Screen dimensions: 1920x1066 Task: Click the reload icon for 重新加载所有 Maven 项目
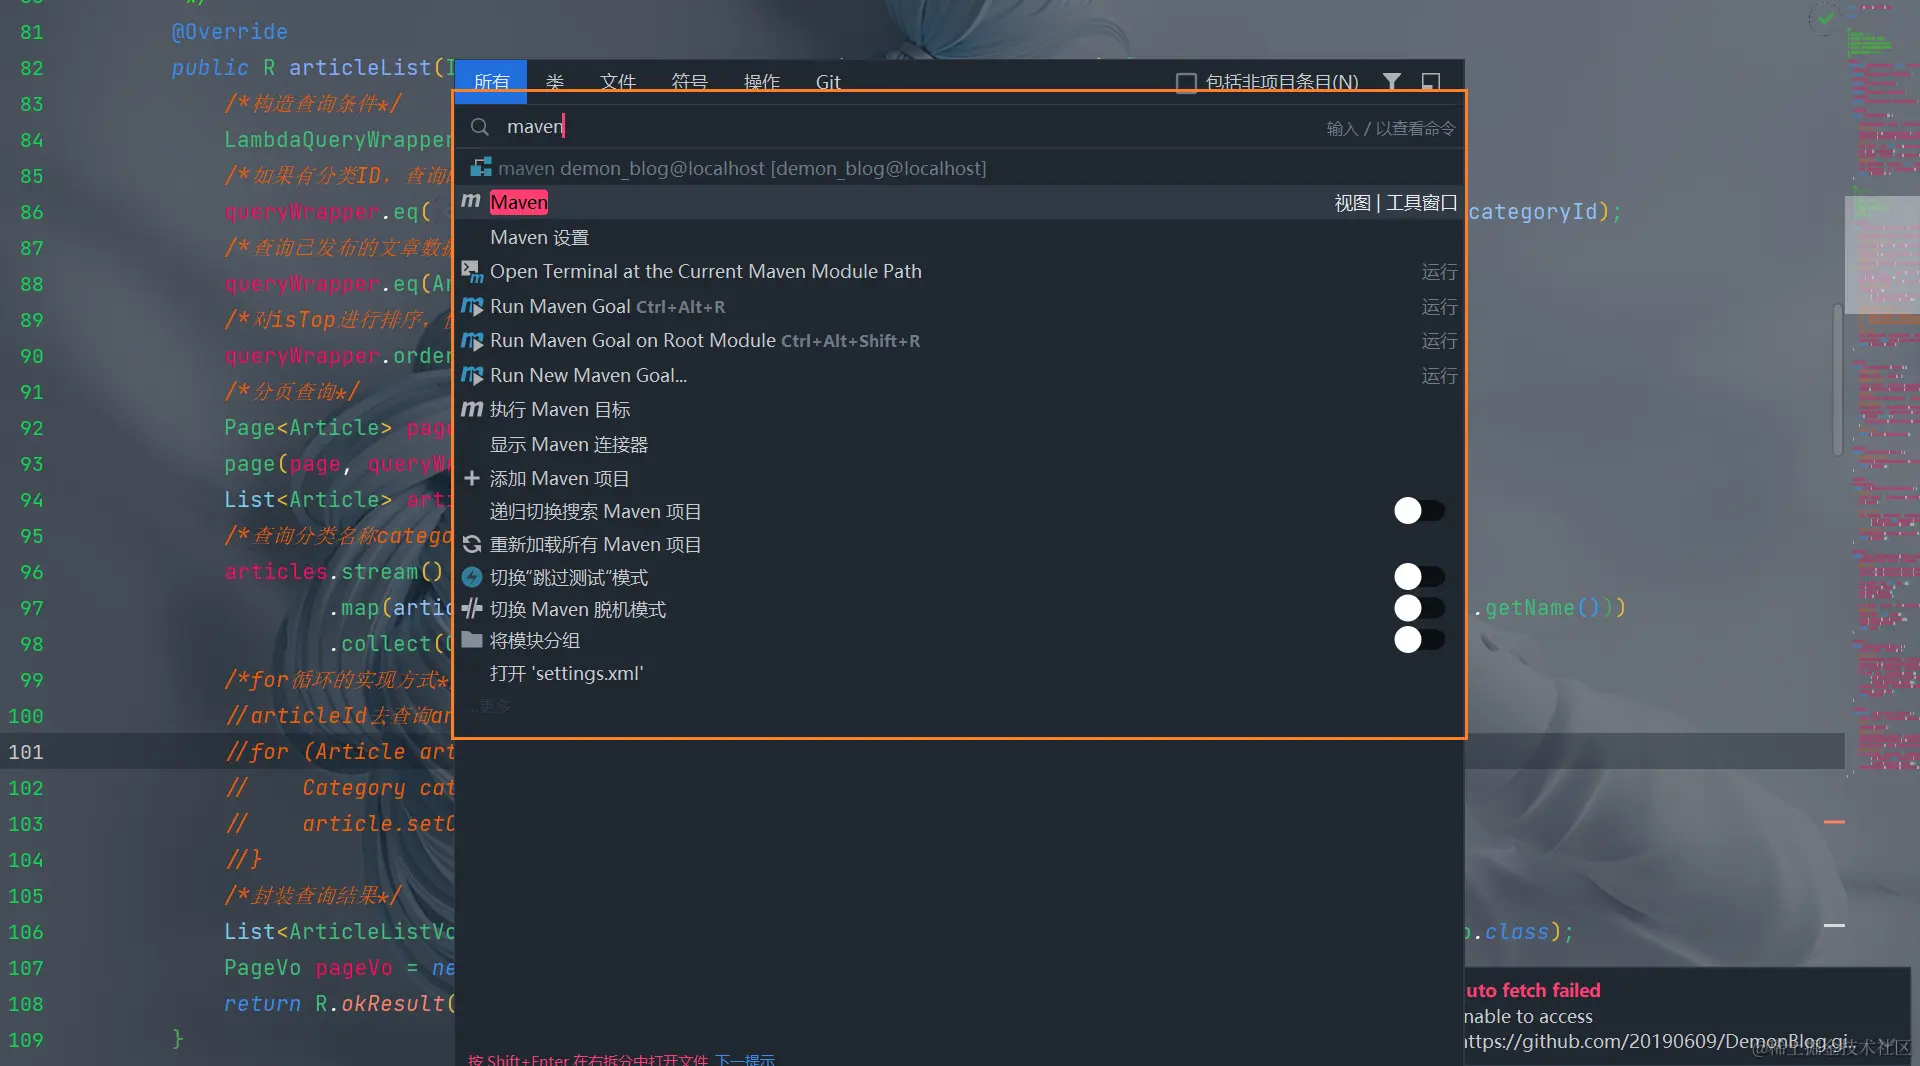472,544
